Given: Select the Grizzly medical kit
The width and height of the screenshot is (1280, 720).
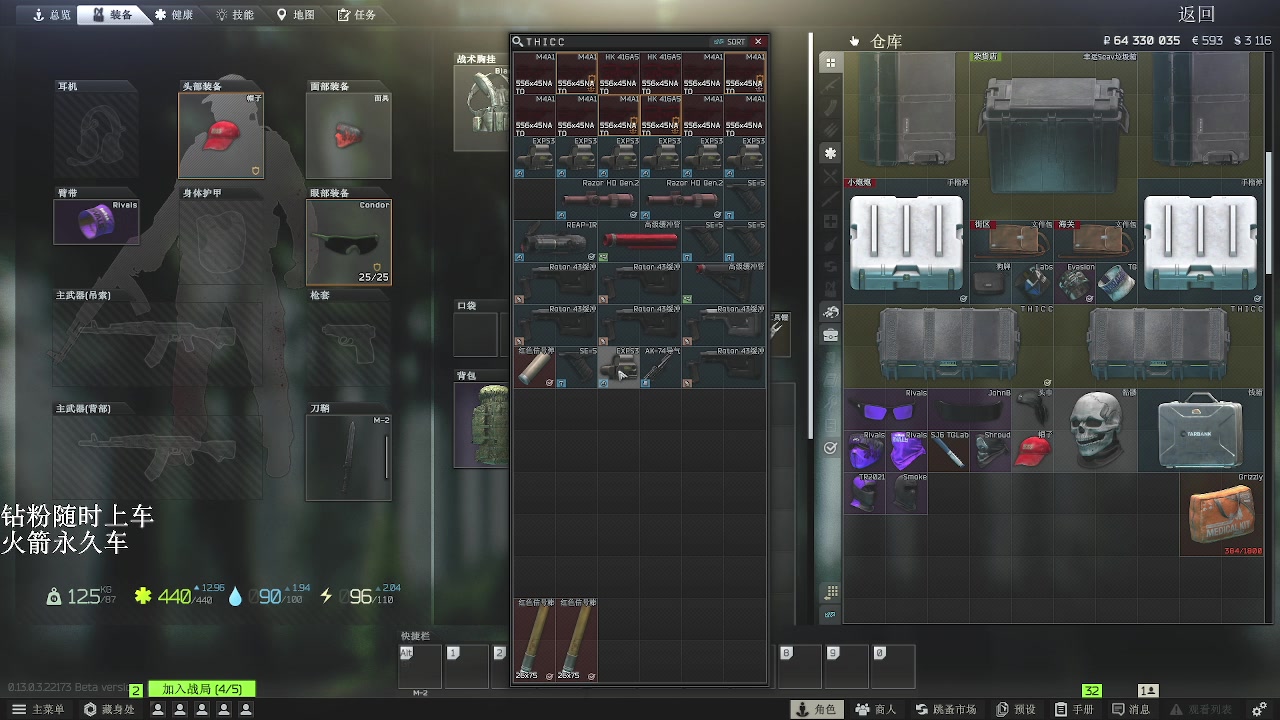Looking at the screenshot, I should coord(1222,514).
